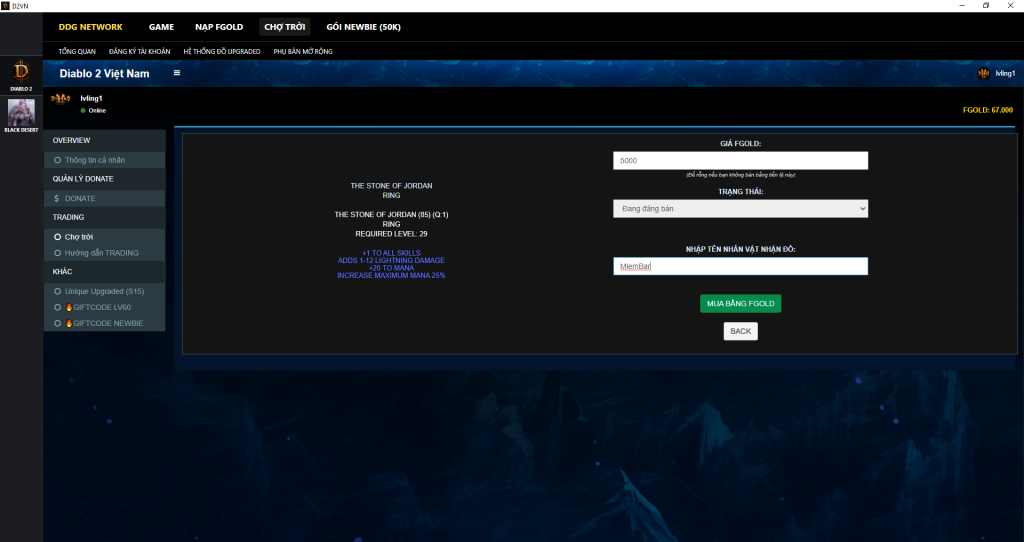Screen dimensions: 1024x542
Task: Open Unique Upgraded (S15) link
Action: pyautogui.click(x=104, y=291)
